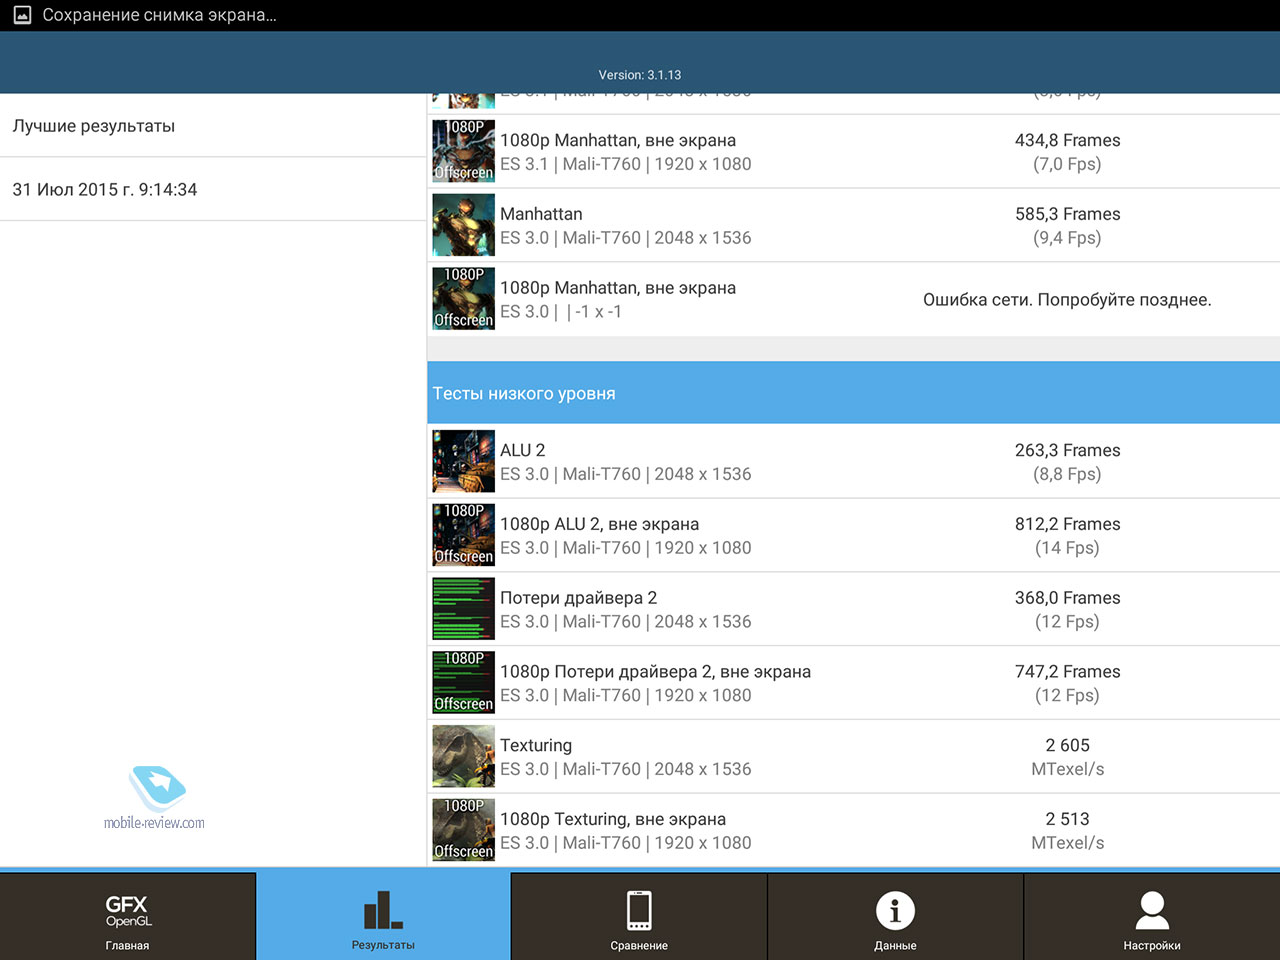The image size is (1280, 960).
Task: Open the 1080p Manhattan ES 3.0 offscreen thumbnail
Action: click(463, 298)
